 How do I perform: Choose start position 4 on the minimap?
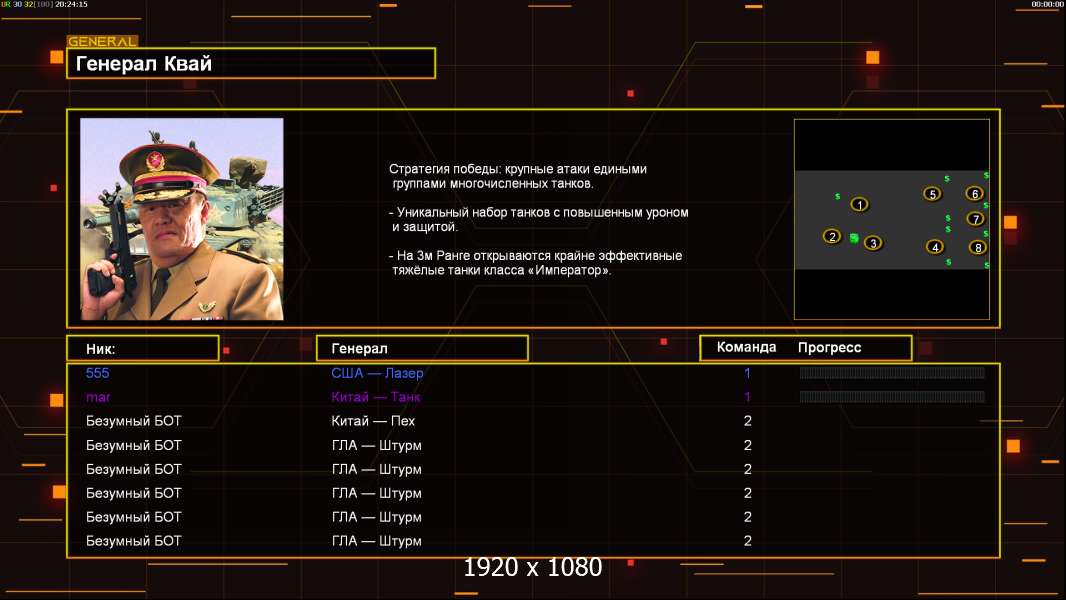(935, 247)
